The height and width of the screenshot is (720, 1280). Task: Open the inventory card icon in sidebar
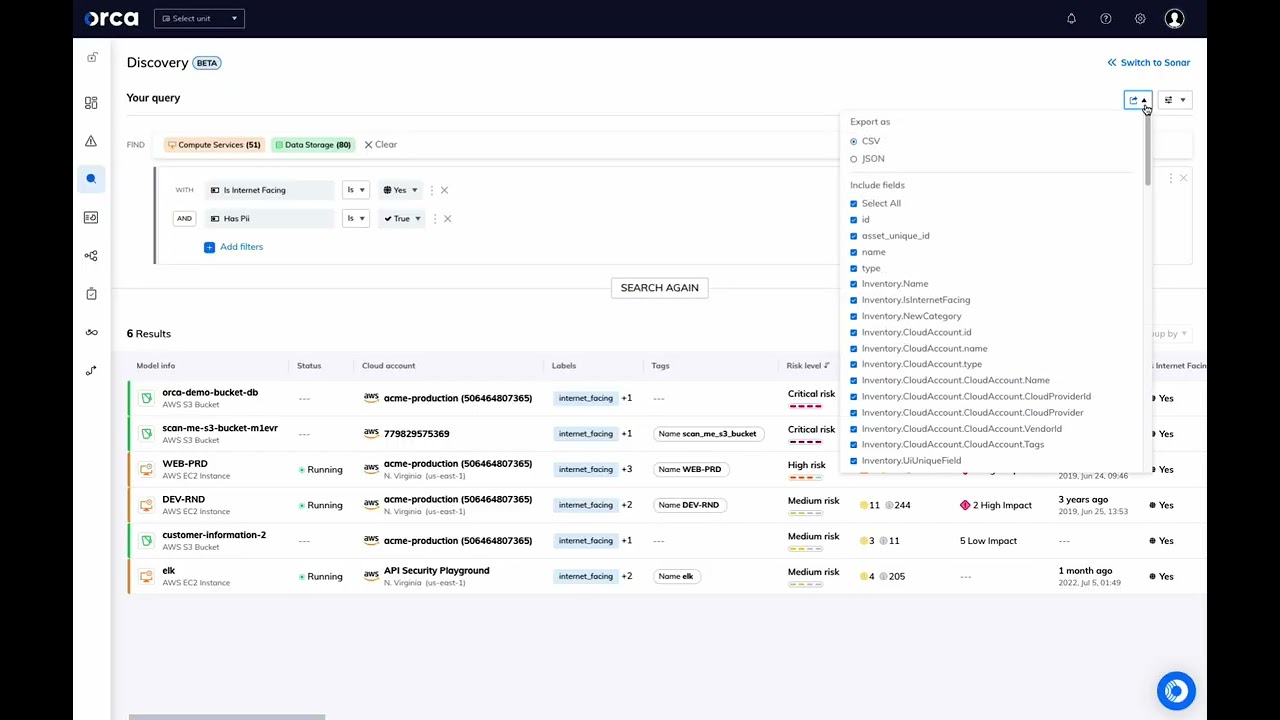[91, 217]
